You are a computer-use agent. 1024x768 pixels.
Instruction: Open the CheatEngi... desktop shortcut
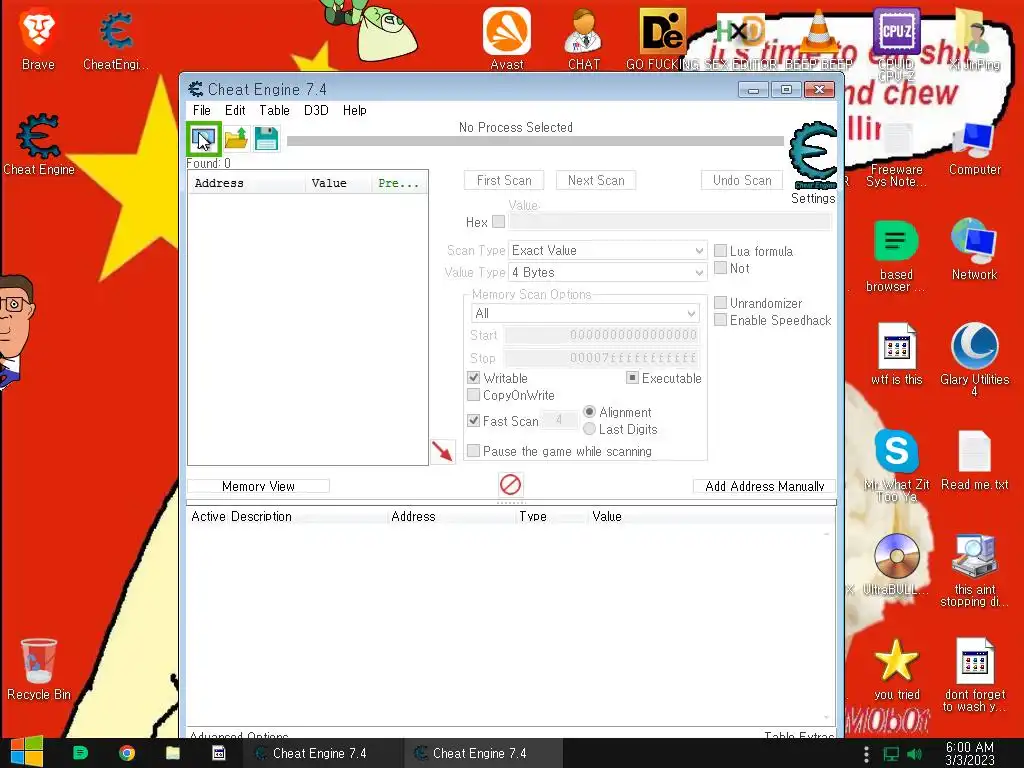116,40
